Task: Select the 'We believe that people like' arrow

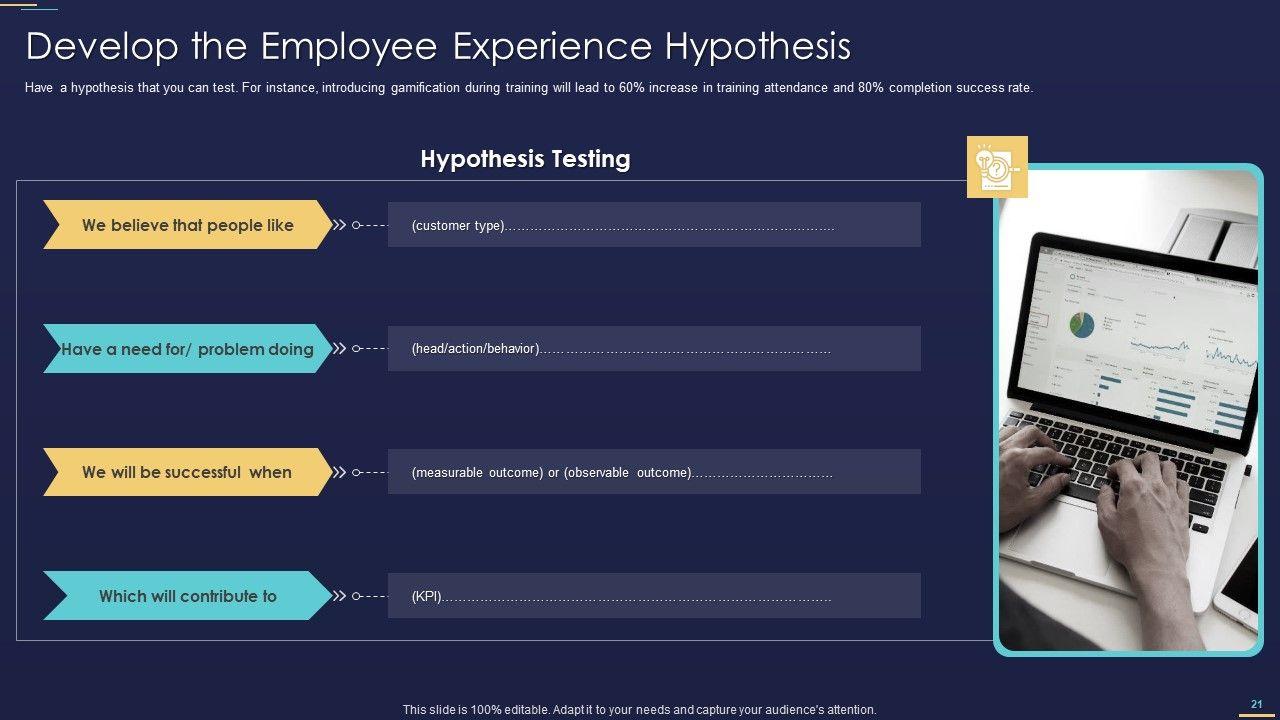Action: coord(188,225)
